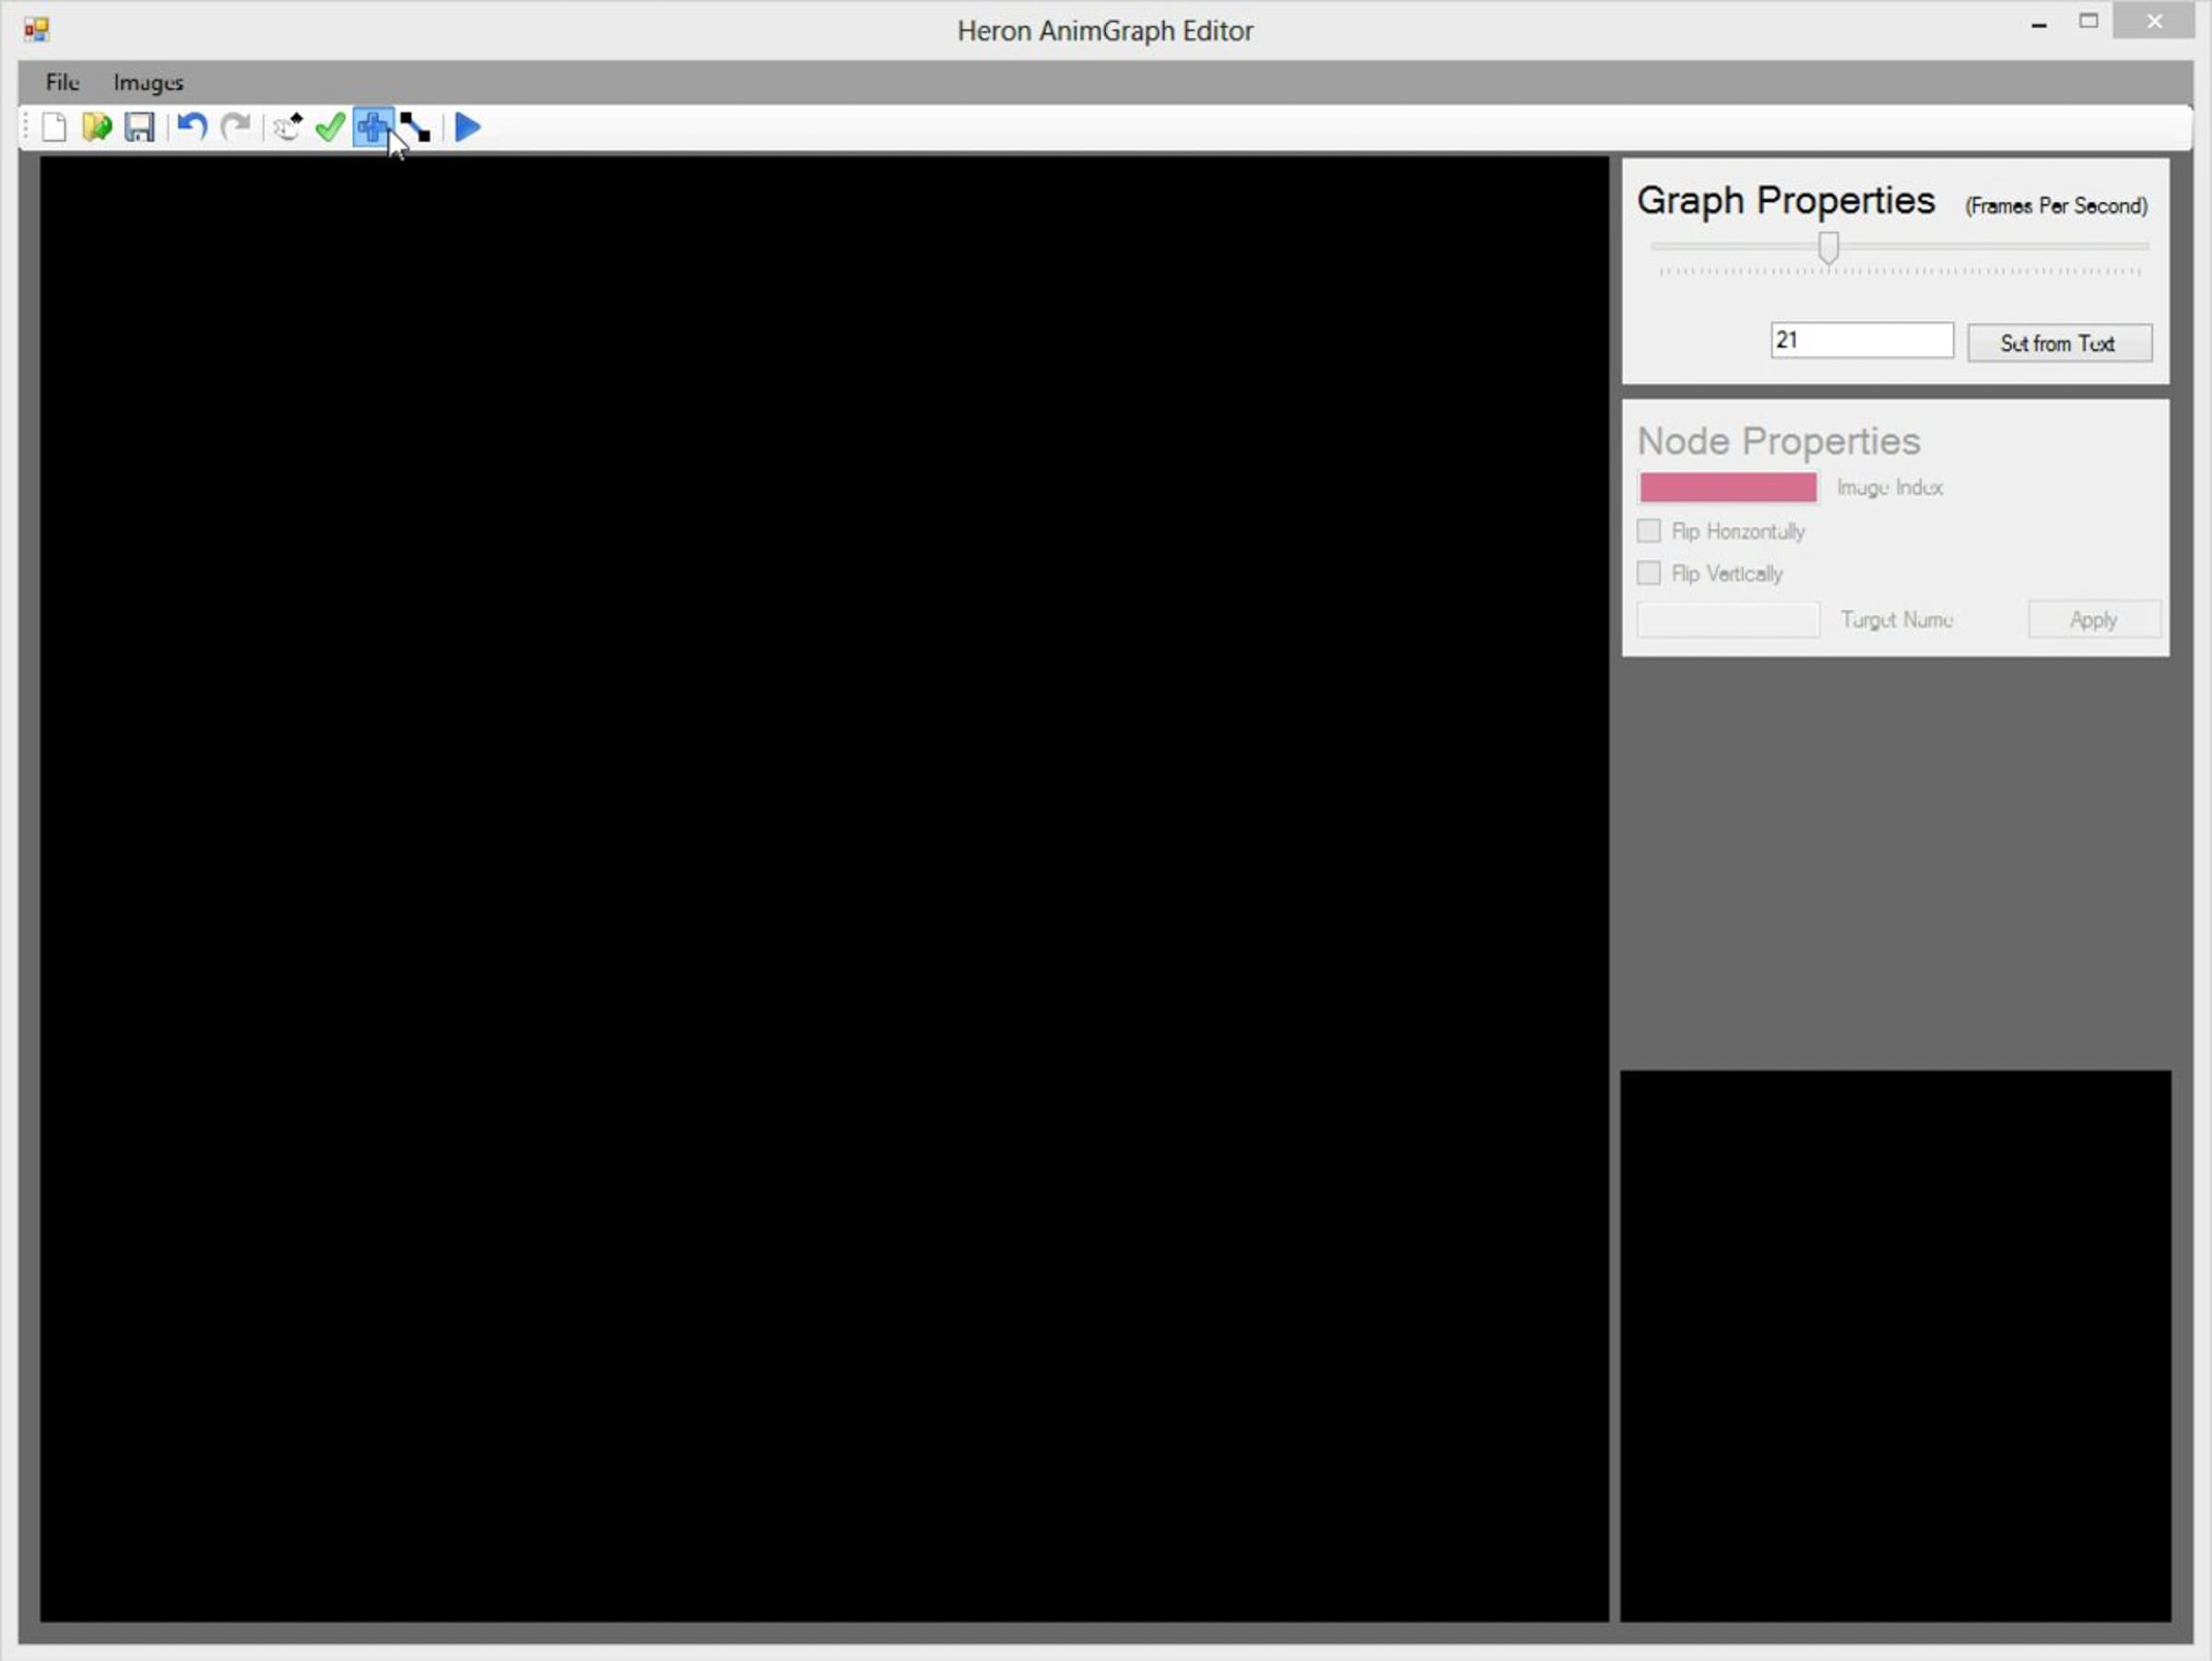Open an existing file with folder icon

pyautogui.click(x=96, y=128)
